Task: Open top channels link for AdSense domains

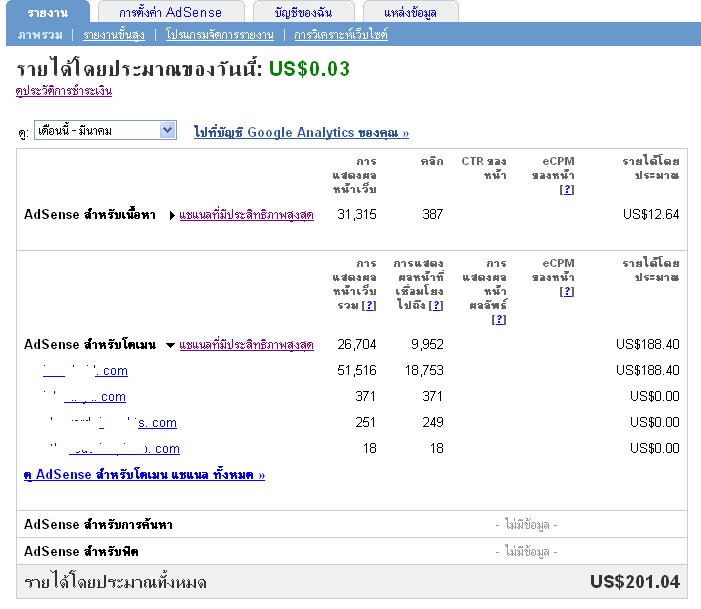Action: pyautogui.click(x=246, y=345)
